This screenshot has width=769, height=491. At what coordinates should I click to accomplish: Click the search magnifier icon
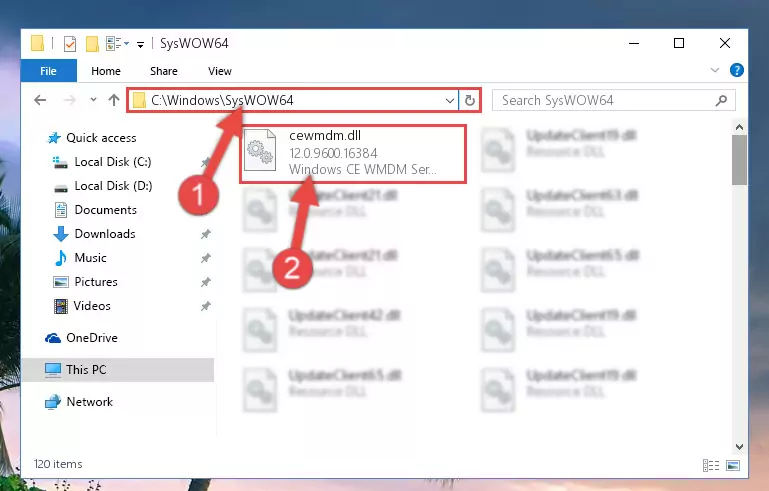coord(721,101)
